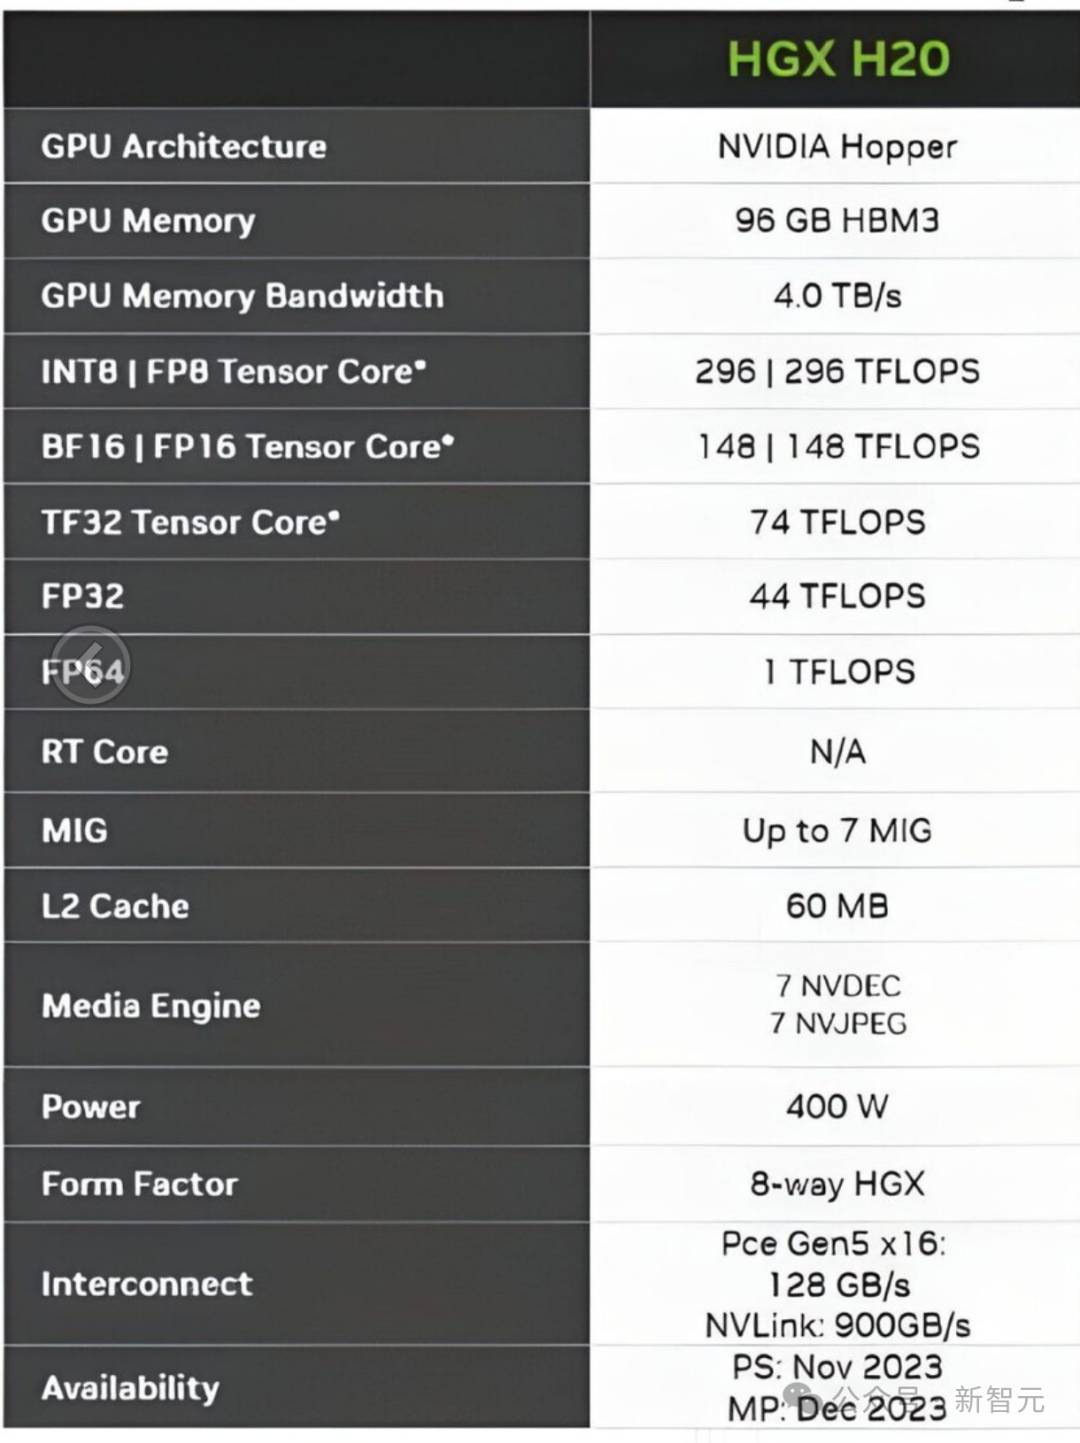Select the NVIDIA Hopper value cell
Viewport: 1080px width, 1443px height.
pos(837,147)
